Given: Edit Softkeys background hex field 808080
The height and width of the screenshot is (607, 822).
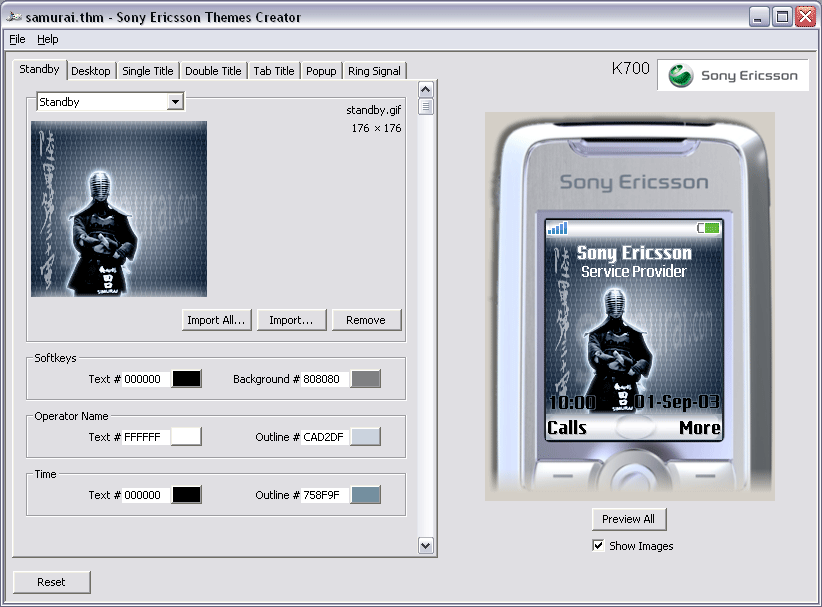Looking at the screenshot, I should click(325, 378).
